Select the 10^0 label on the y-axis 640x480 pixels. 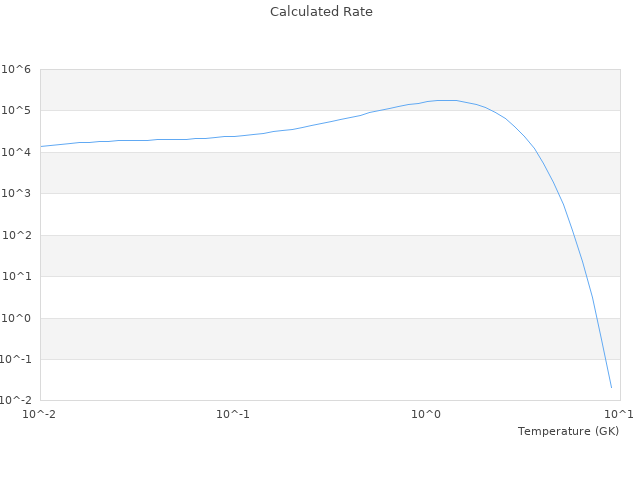click(x=17, y=318)
